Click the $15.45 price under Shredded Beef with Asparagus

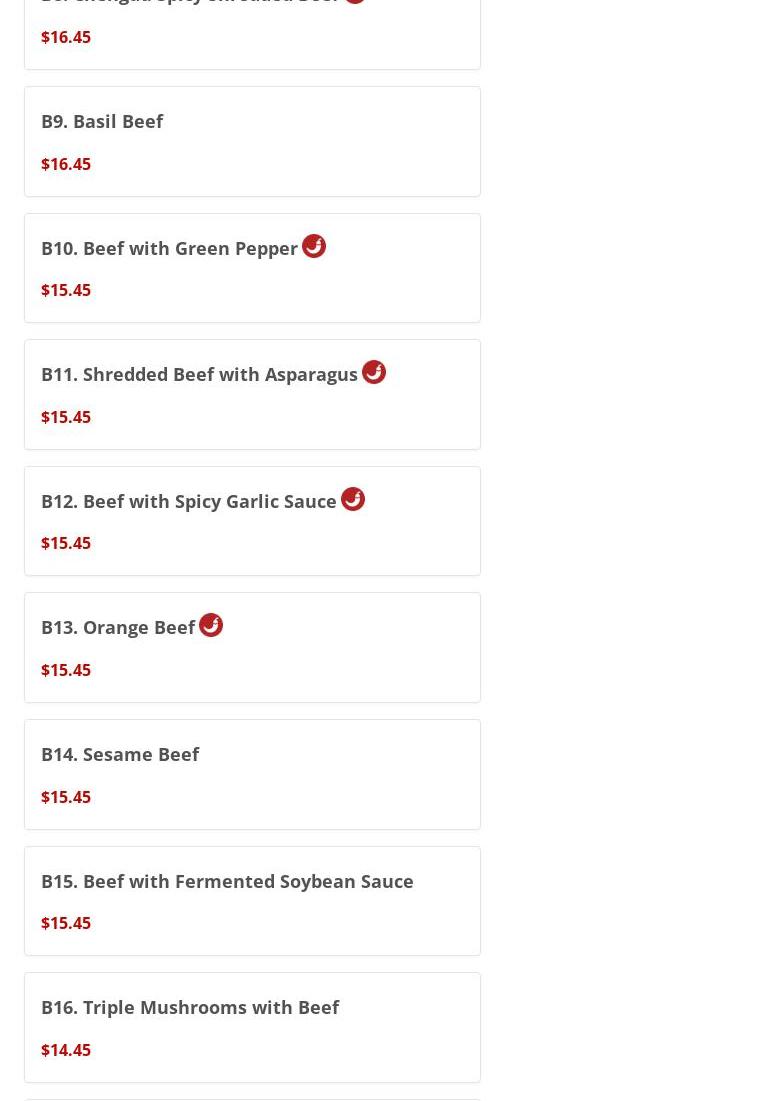[66, 417]
